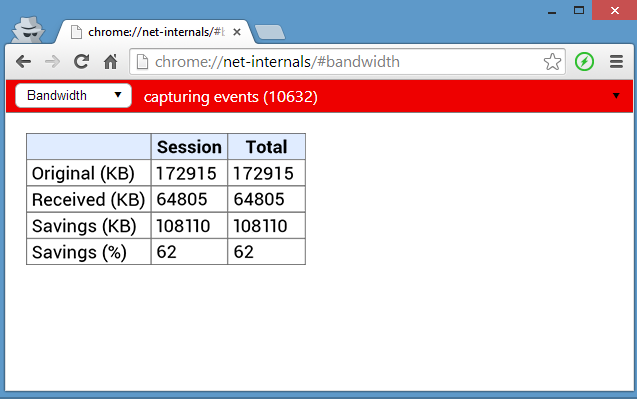Screen dimensions: 637x399
Task: Maximize the Chrome window
Action: pos(579,10)
